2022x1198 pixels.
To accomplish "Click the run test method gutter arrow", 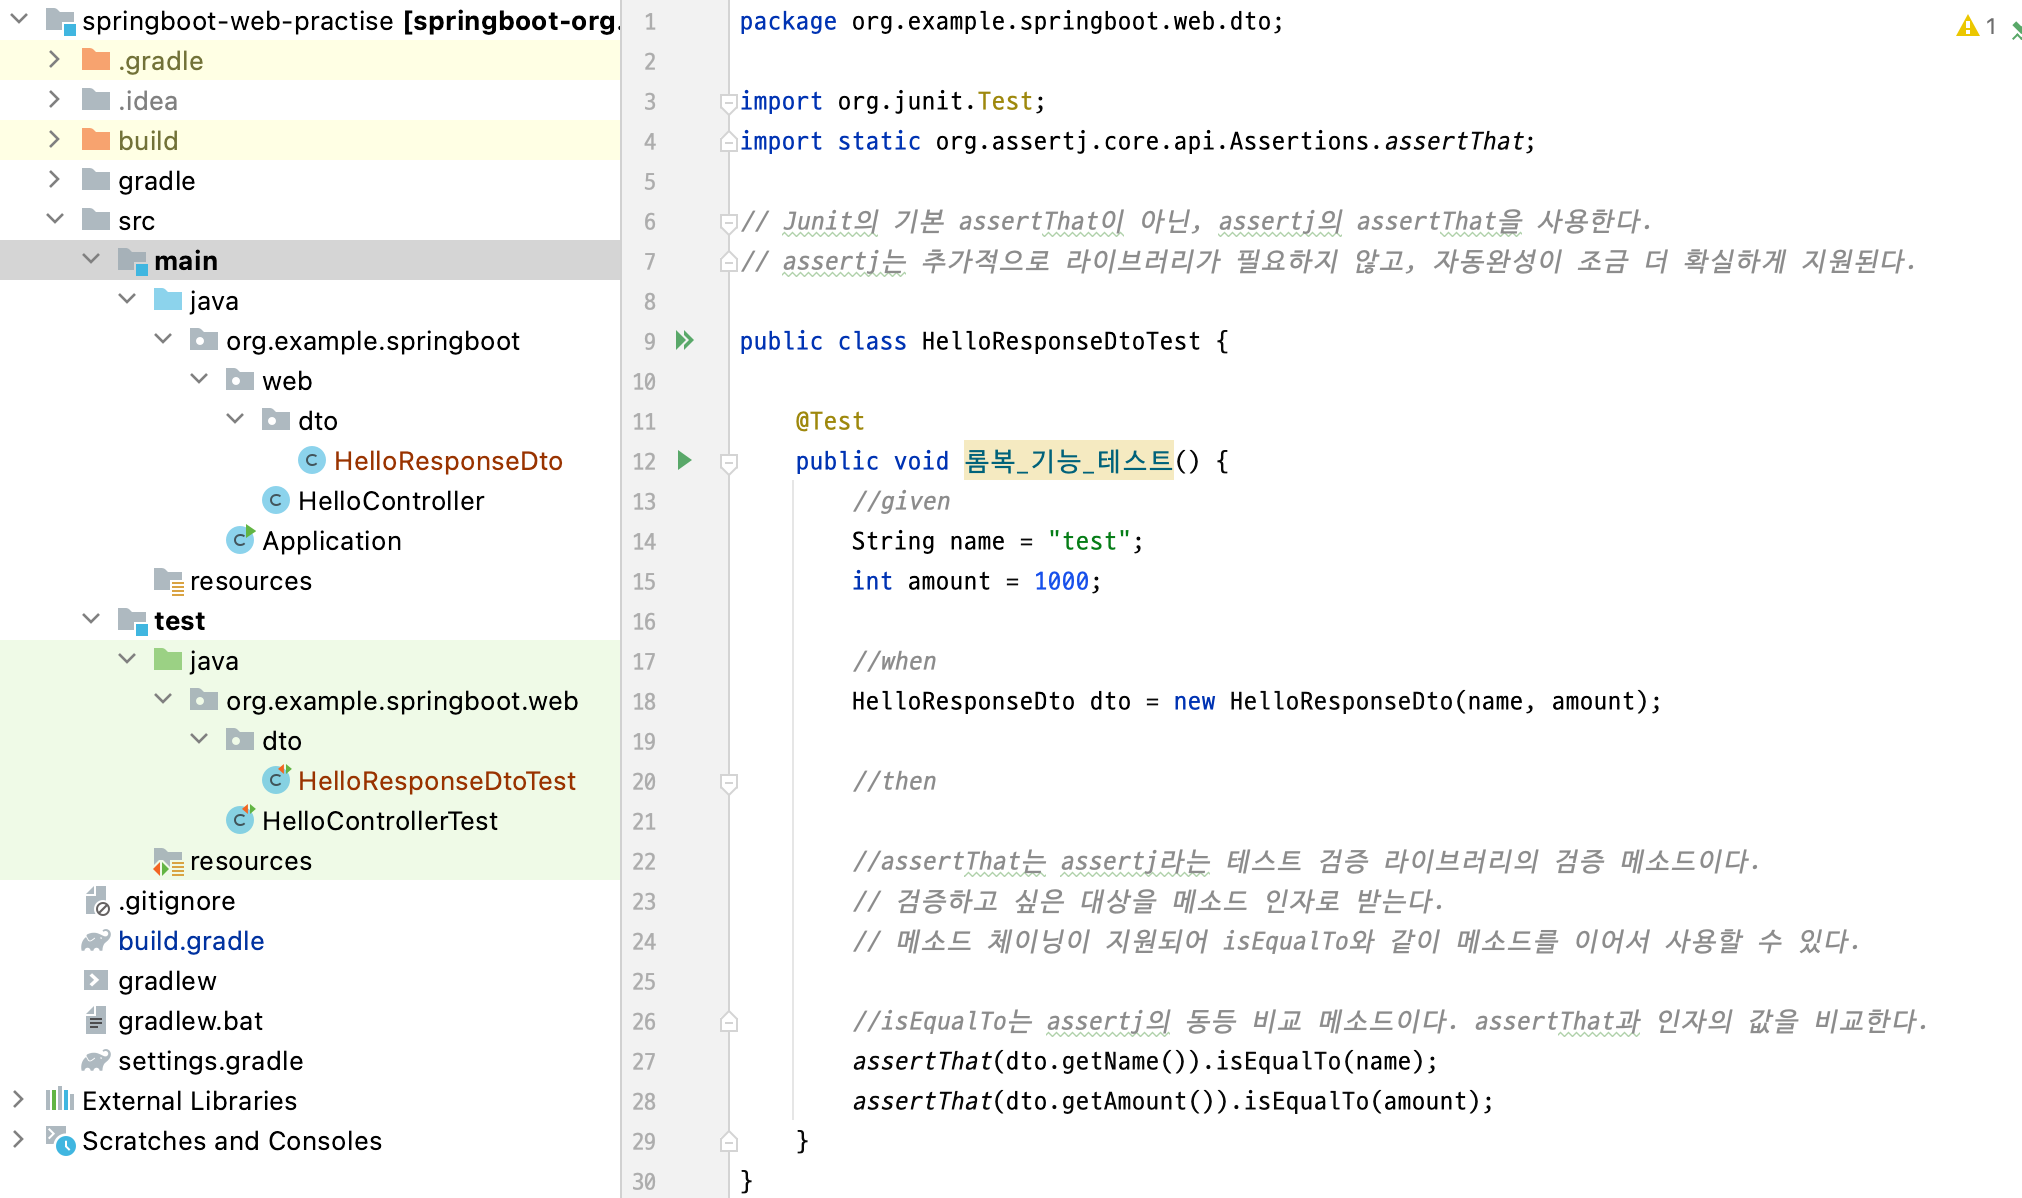I will click(x=684, y=460).
